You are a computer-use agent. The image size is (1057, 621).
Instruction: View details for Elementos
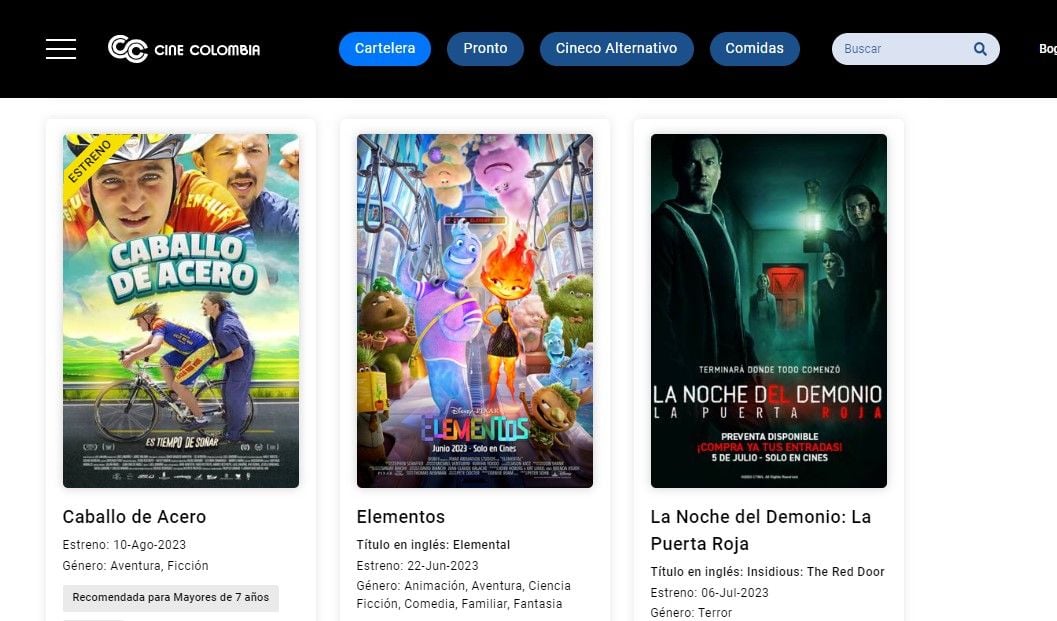tap(400, 517)
